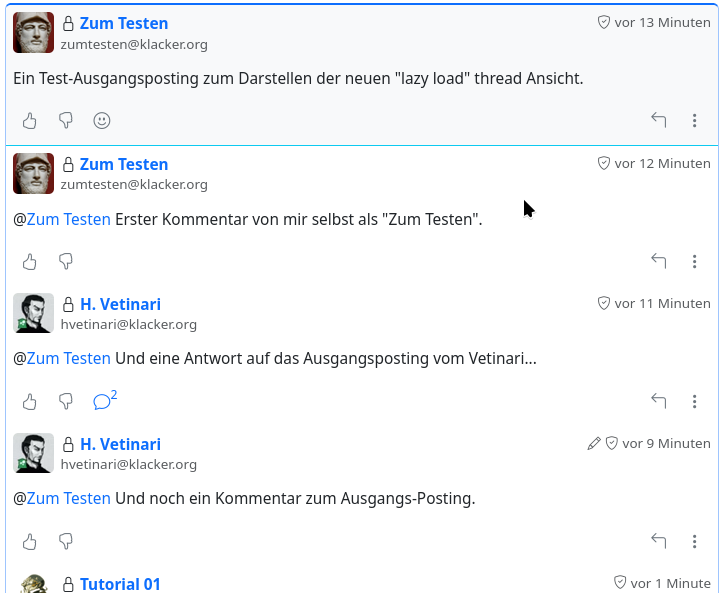This screenshot has width=723, height=593.
Task: Dislike the 'Erster Kommentar' post
Action: pos(66,262)
